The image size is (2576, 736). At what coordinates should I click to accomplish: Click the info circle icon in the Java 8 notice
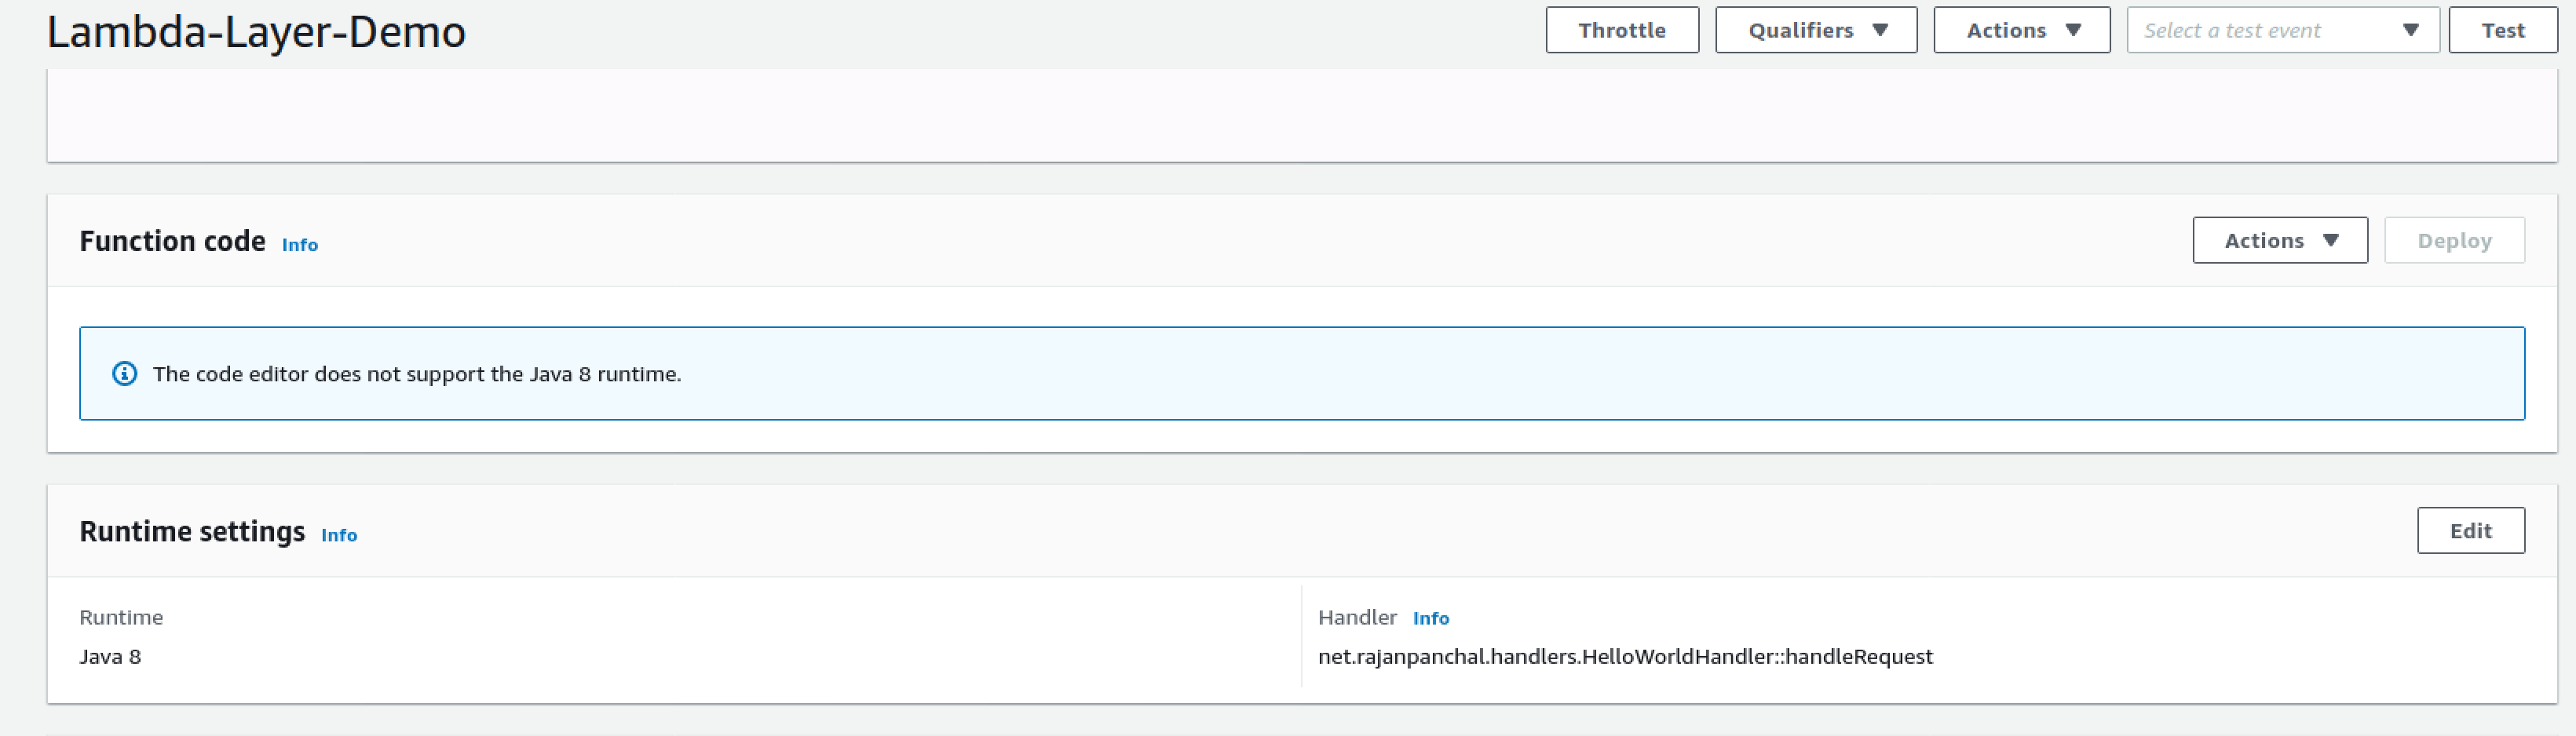125,374
